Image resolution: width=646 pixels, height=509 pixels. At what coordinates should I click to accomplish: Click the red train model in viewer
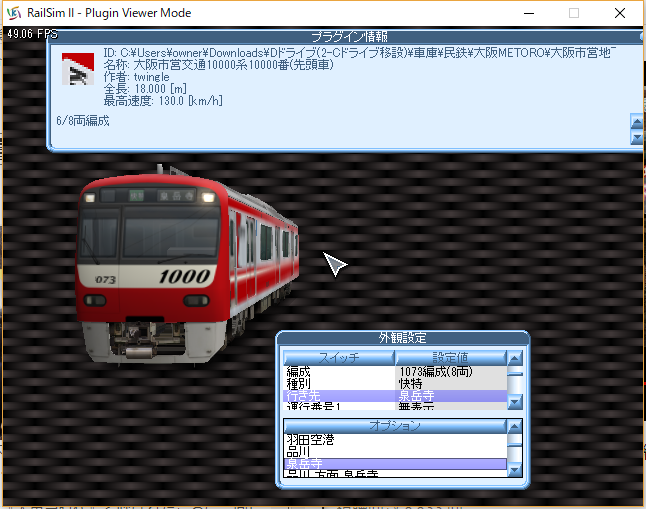pyautogui.click(x=187, y=264)
